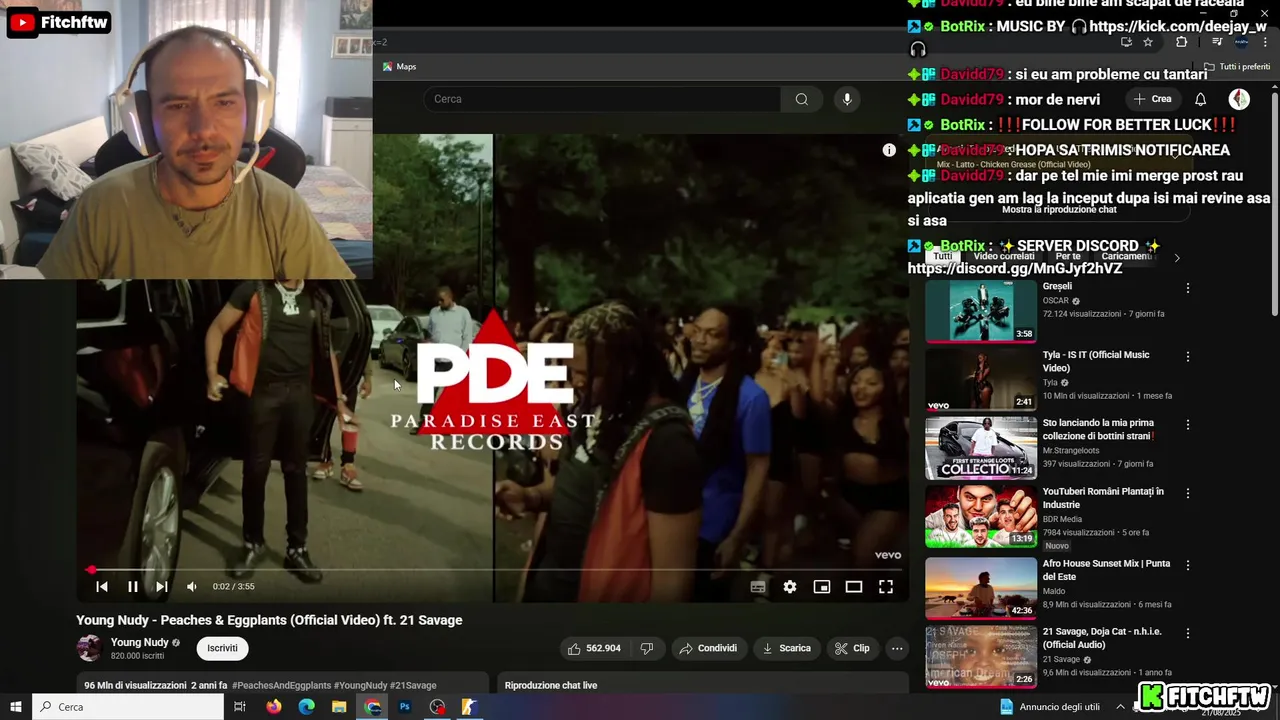This screenshot has width=1280, height=720.
Task: Open Tyla - IS IT video title
Action: click(x=1096, y=361)
